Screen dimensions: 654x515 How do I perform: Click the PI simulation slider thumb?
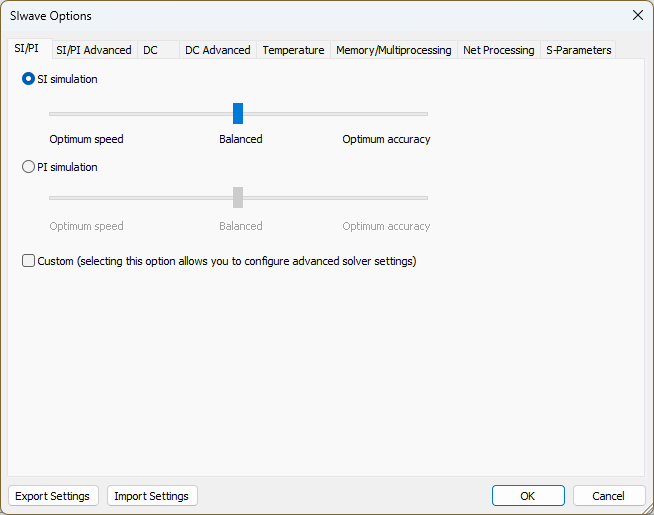coord(238,197)
